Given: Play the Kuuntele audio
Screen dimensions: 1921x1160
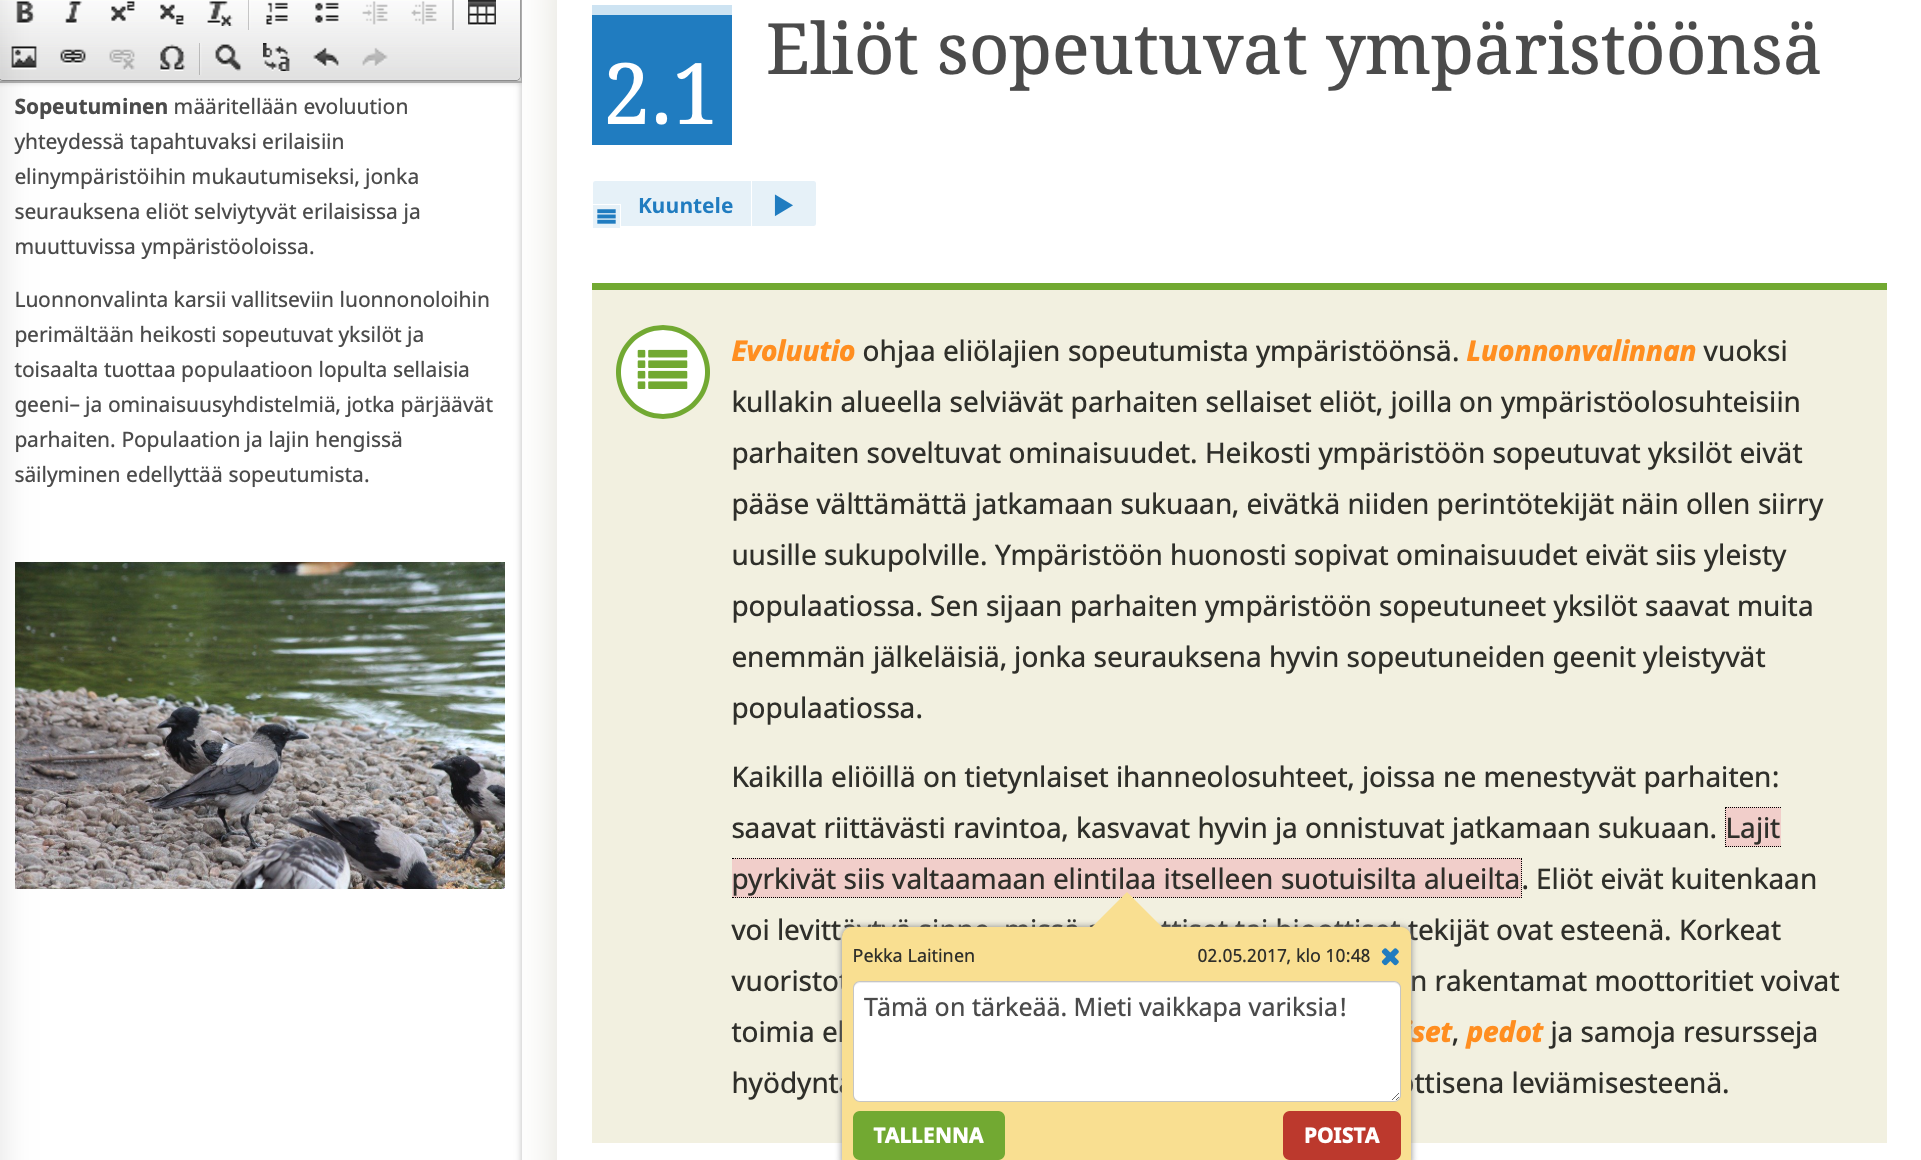Looking at the screenshot, I should 783,205.
